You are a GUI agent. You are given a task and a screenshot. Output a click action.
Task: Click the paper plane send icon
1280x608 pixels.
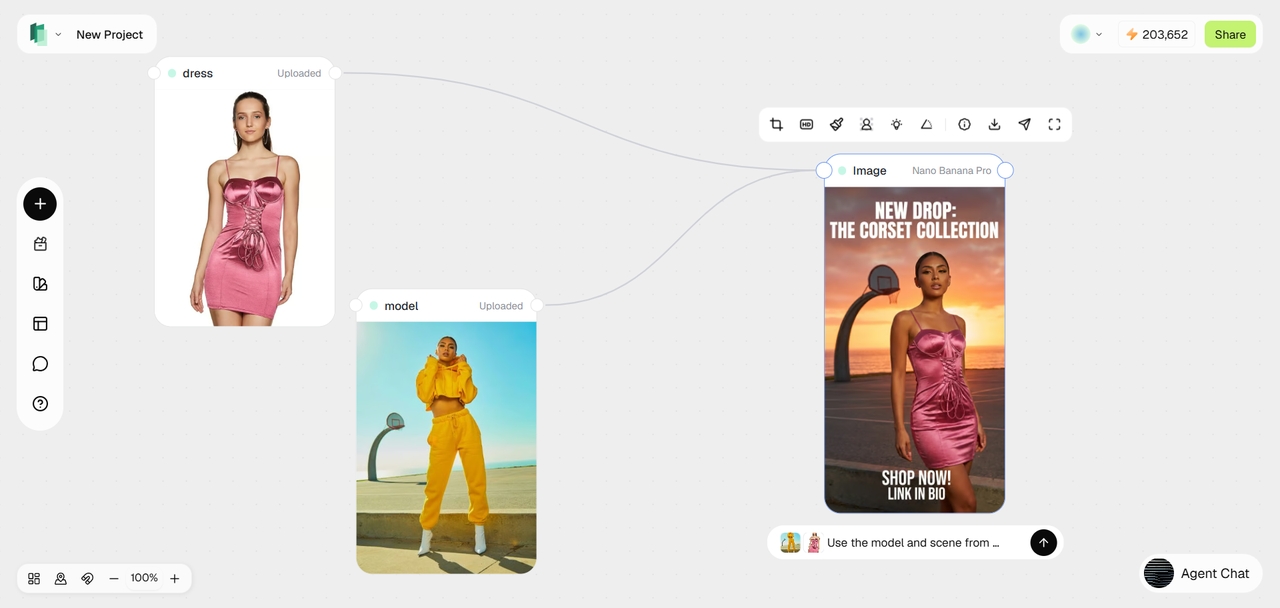pos(1025,125)
